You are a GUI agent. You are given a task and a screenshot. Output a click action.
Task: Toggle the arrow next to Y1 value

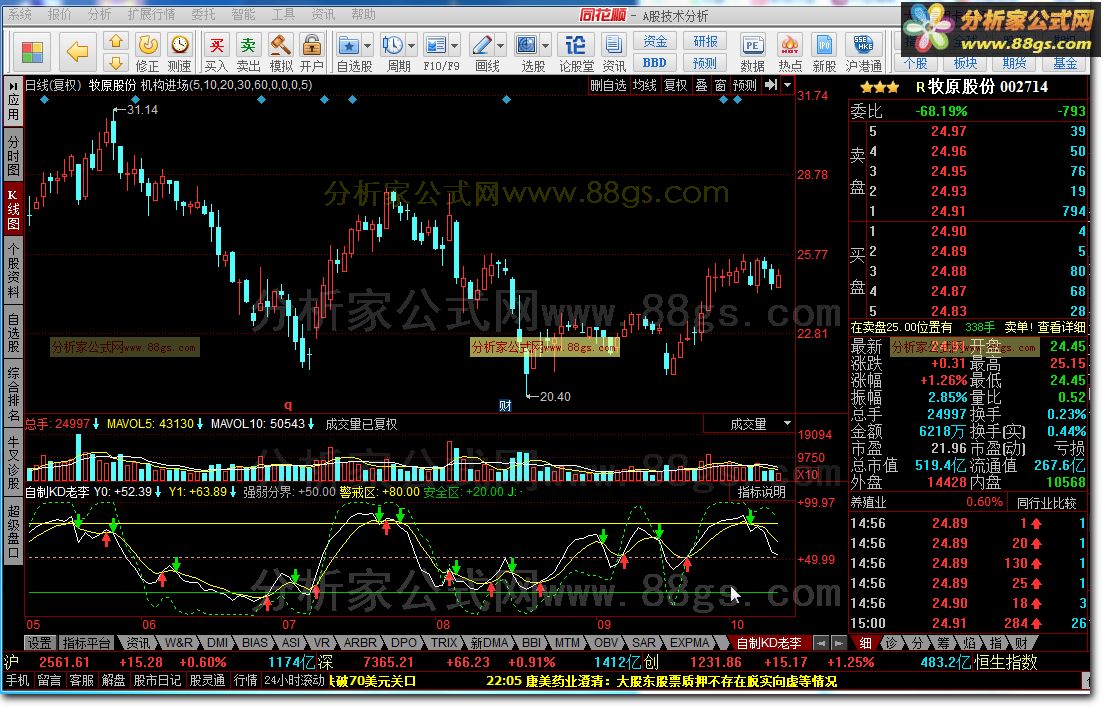[233, 492]
